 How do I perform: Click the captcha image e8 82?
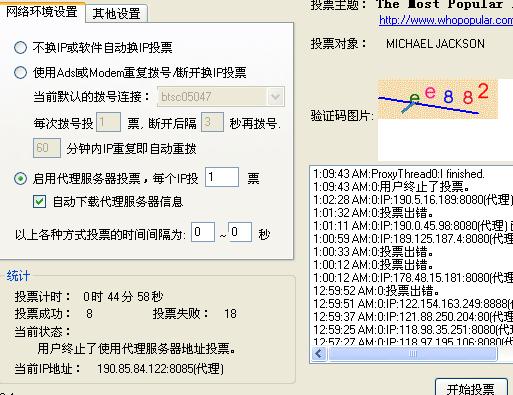pos(437,99)
